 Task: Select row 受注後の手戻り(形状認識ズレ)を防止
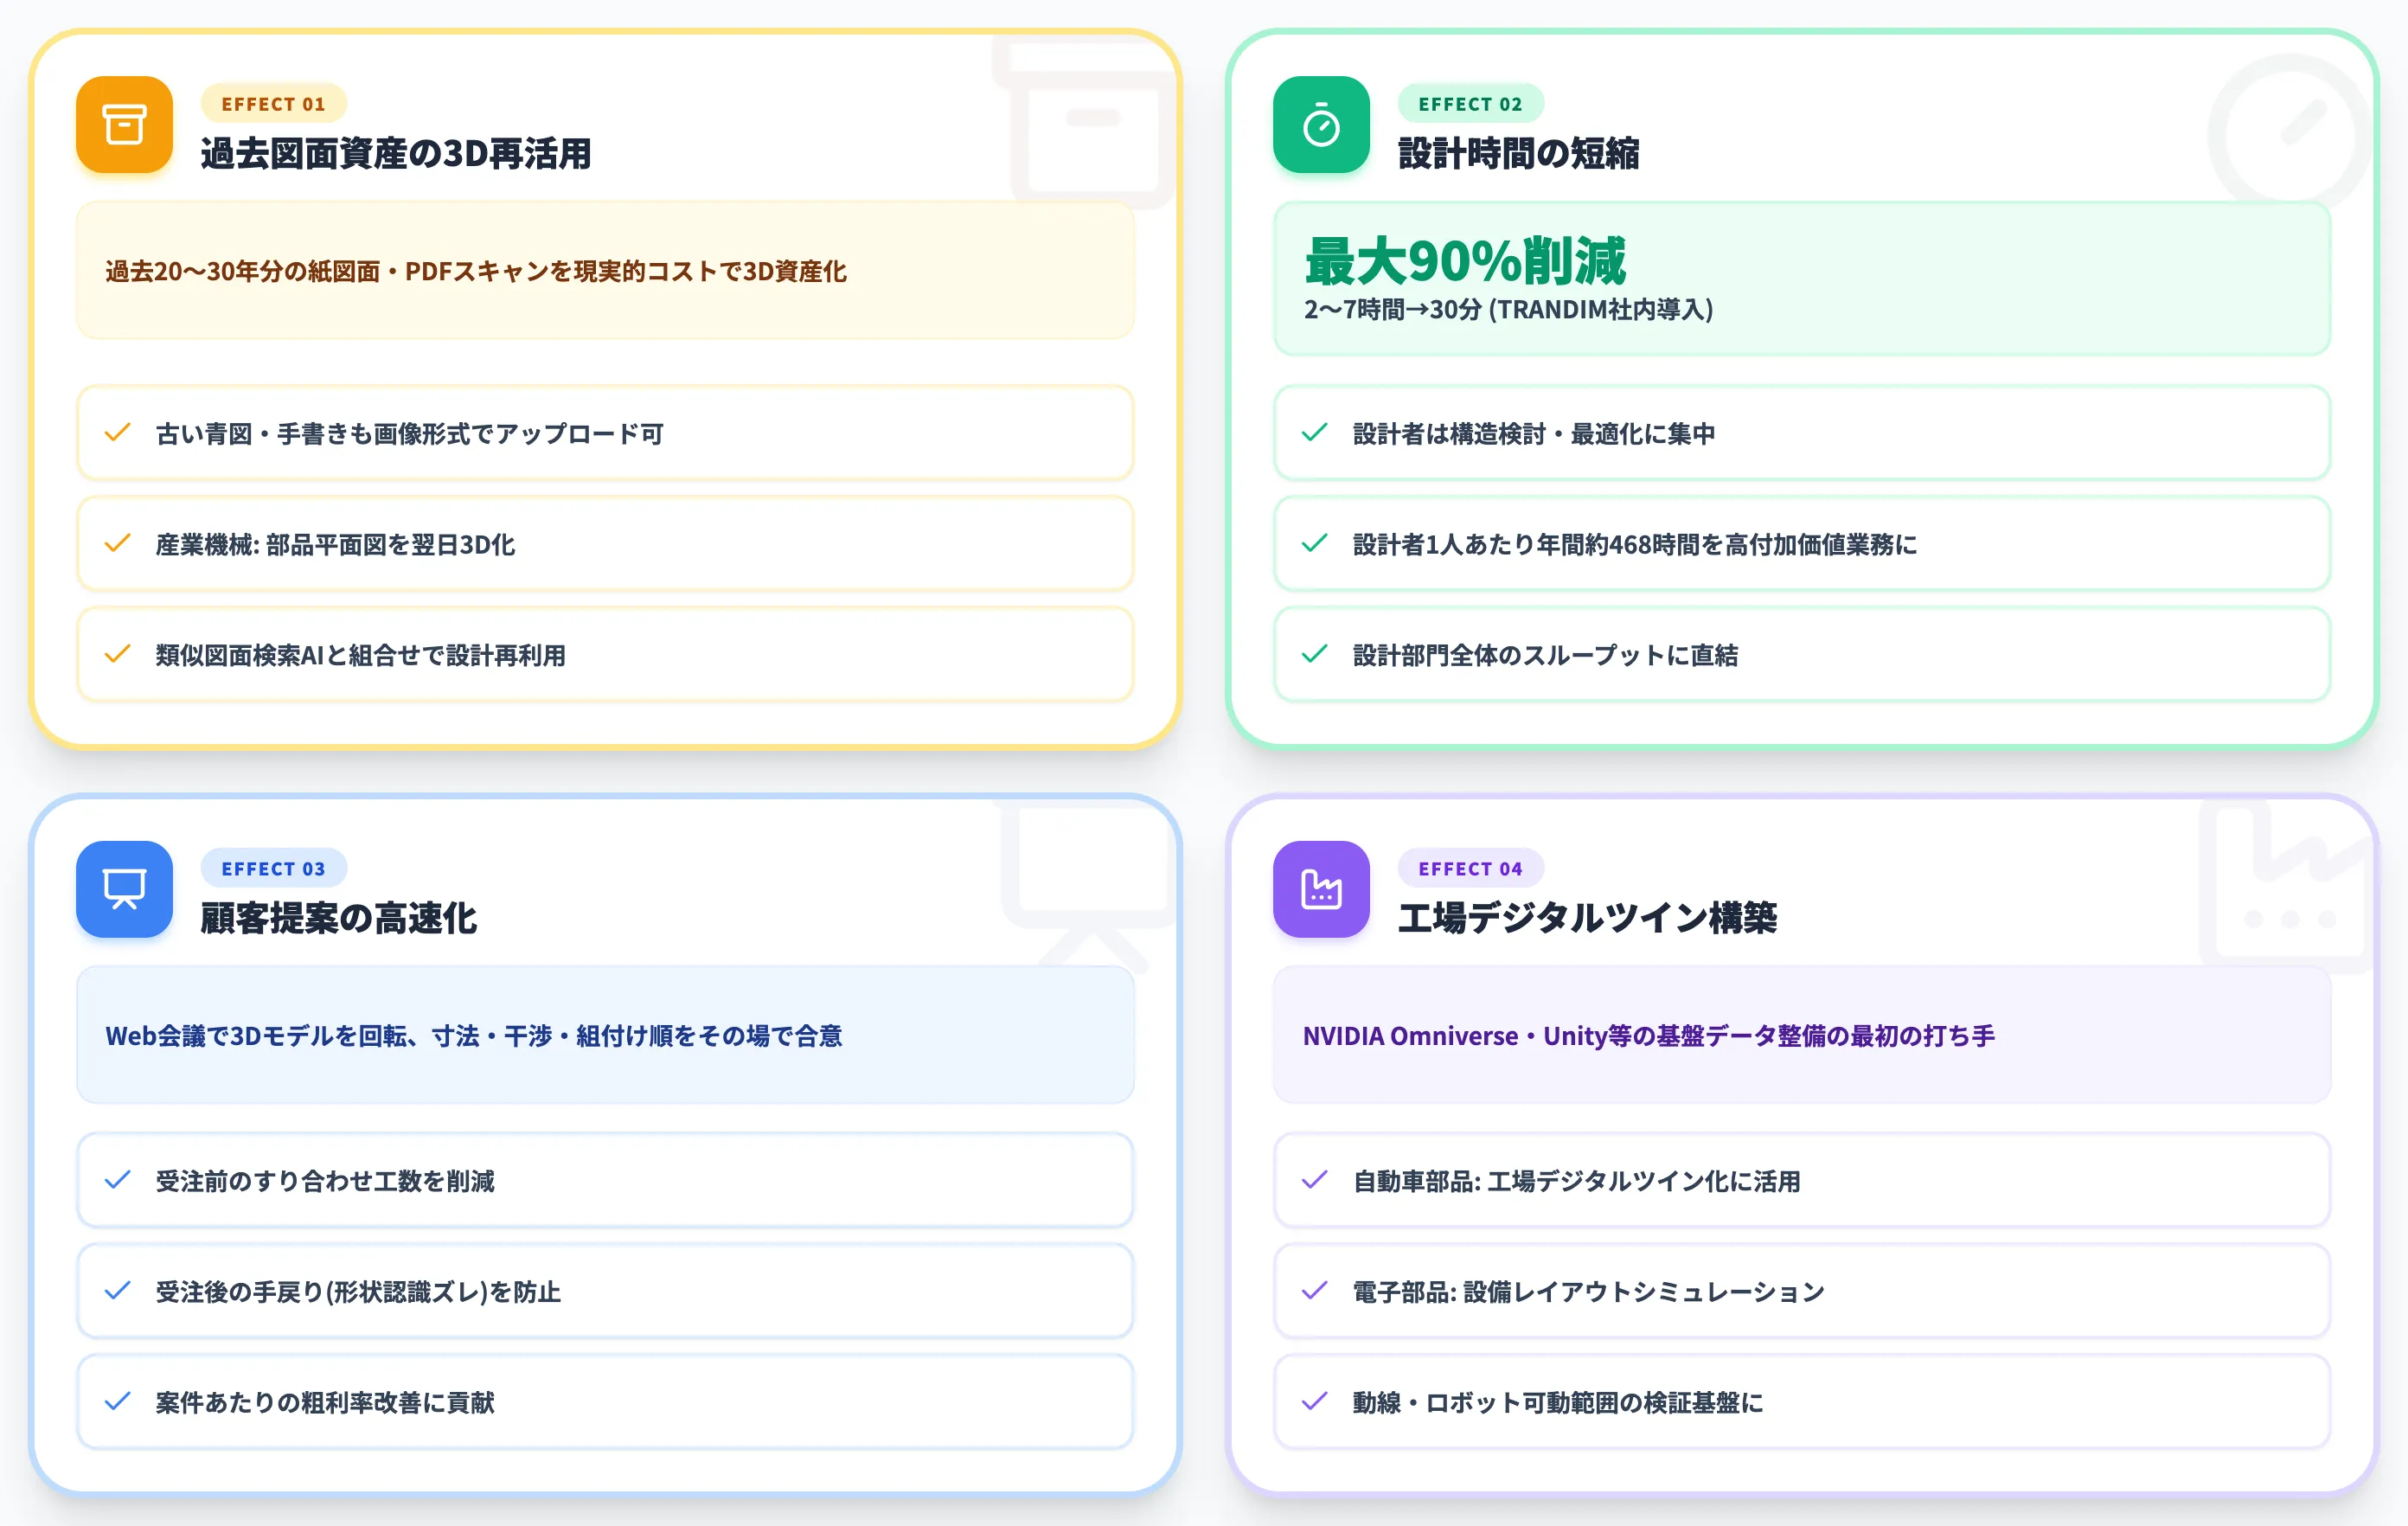coord(605,1291)
